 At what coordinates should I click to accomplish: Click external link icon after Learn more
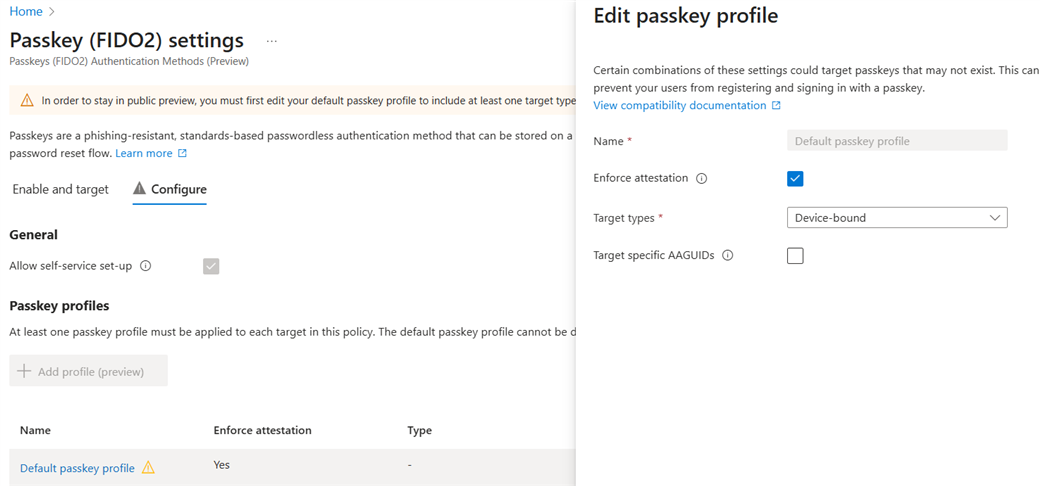[182, 153]
